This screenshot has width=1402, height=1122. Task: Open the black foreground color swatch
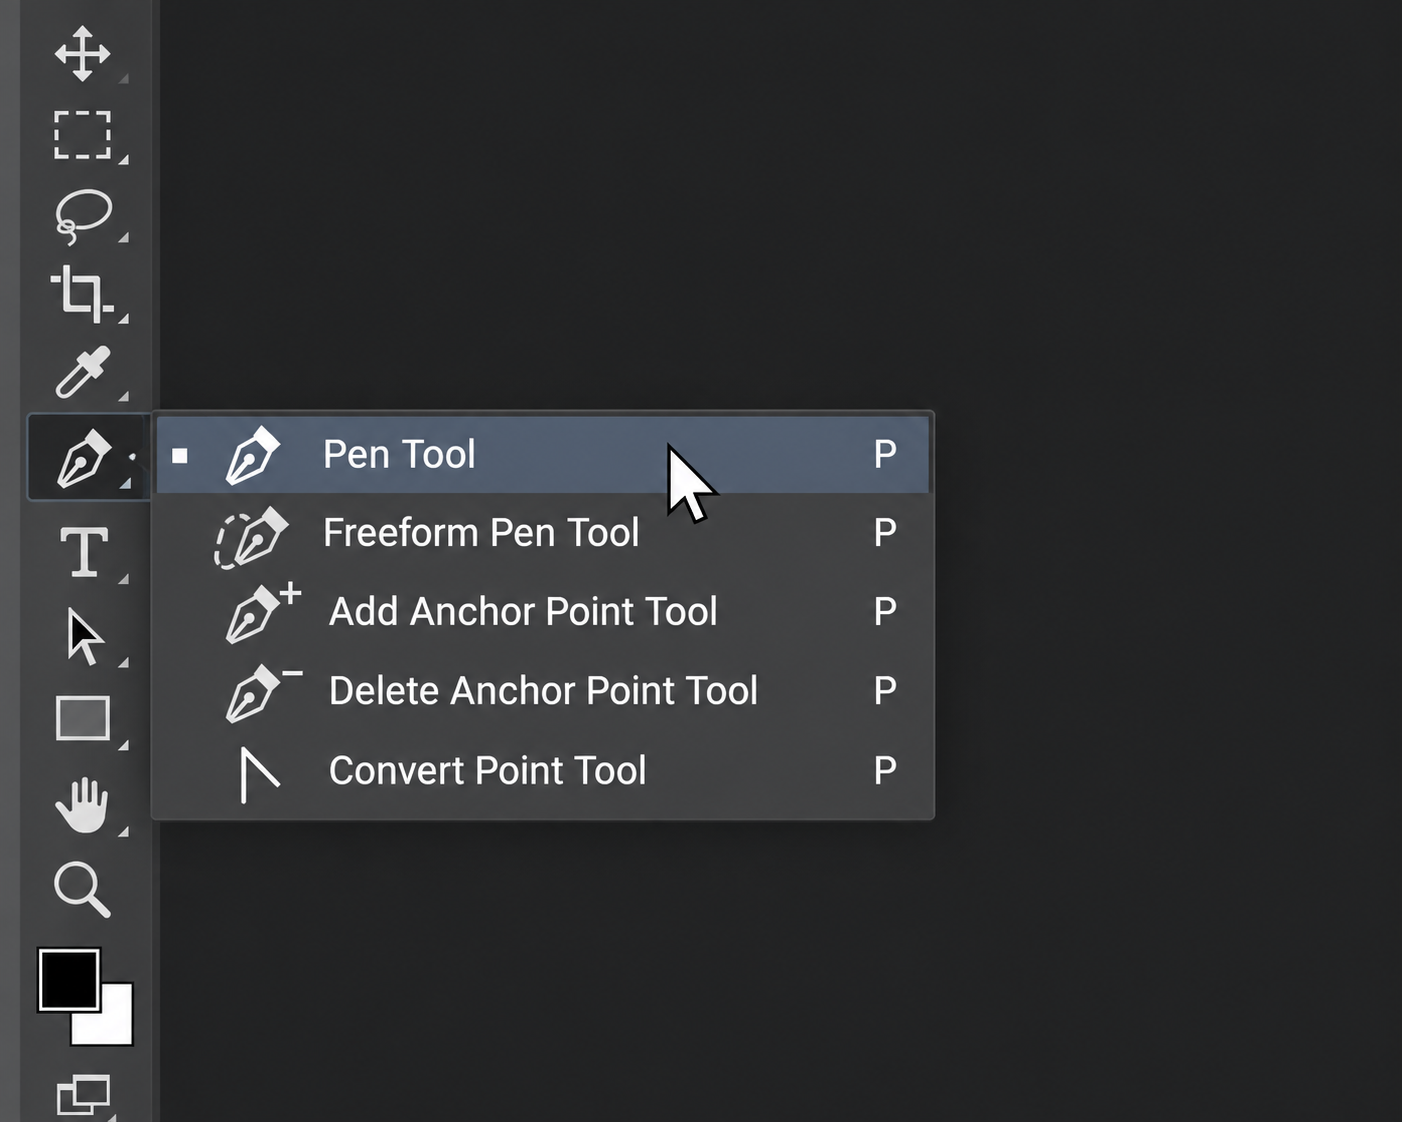[x=69, y=980]
